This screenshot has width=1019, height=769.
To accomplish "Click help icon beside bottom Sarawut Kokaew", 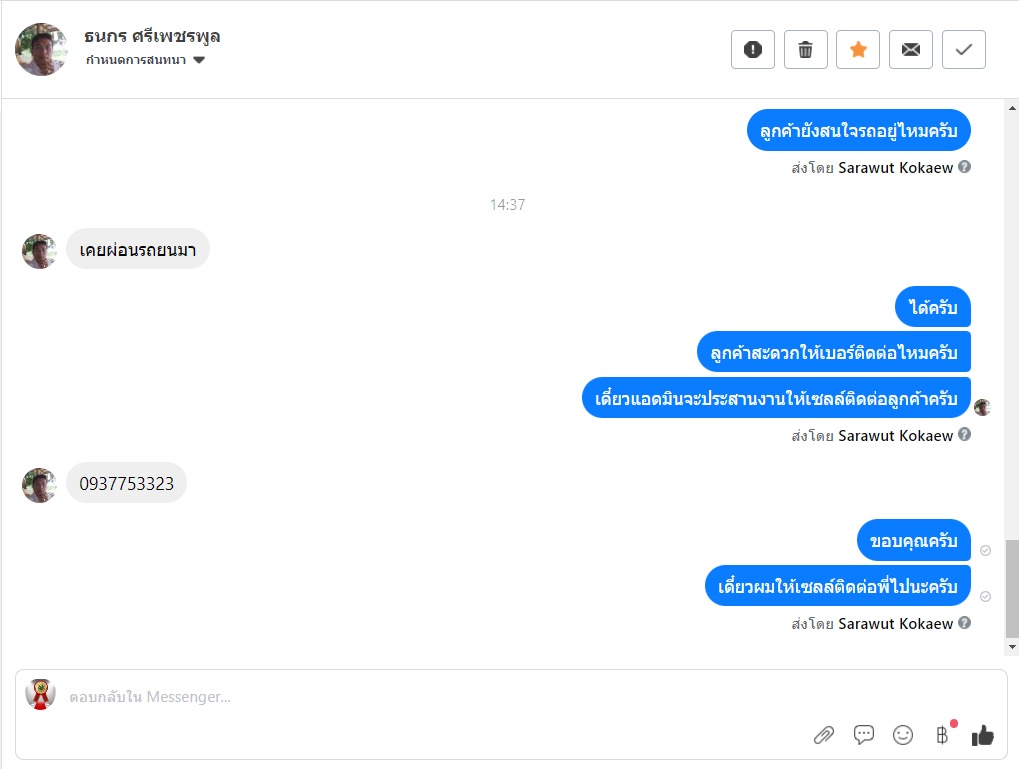I will pyautogui.click(x=964, y=623).
